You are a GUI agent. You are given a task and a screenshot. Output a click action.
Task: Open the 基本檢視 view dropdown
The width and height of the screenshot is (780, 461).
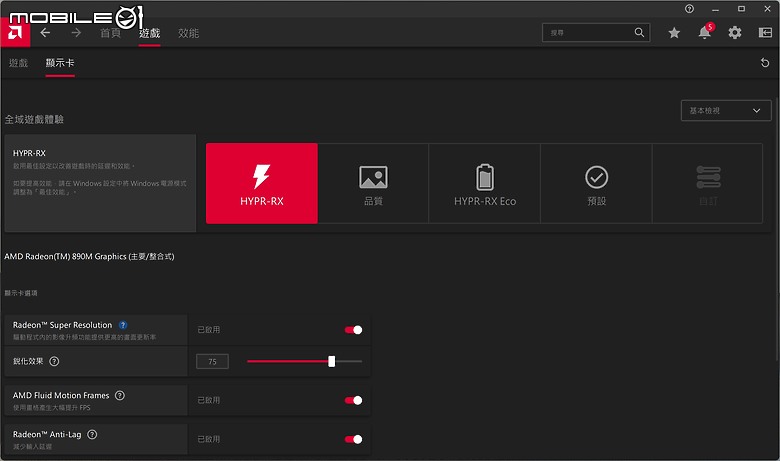pyautogui.click(x=726, y=110)
